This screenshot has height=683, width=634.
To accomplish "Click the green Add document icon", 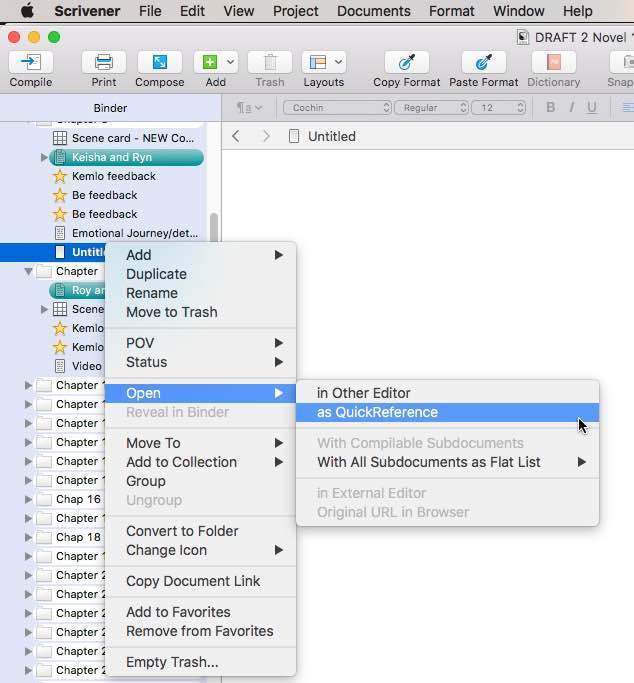I will pyautogui.click(x=210, y=63).
